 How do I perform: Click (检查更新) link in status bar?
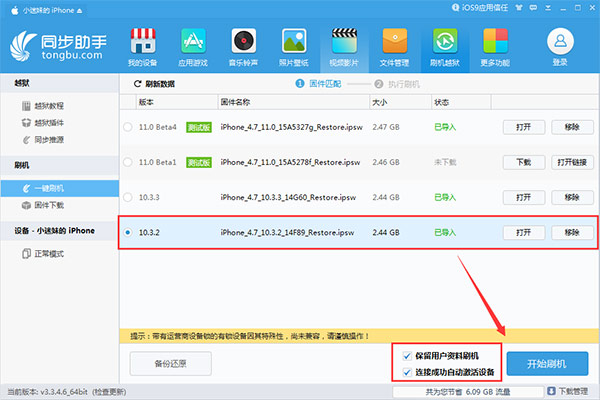point(109,392)
